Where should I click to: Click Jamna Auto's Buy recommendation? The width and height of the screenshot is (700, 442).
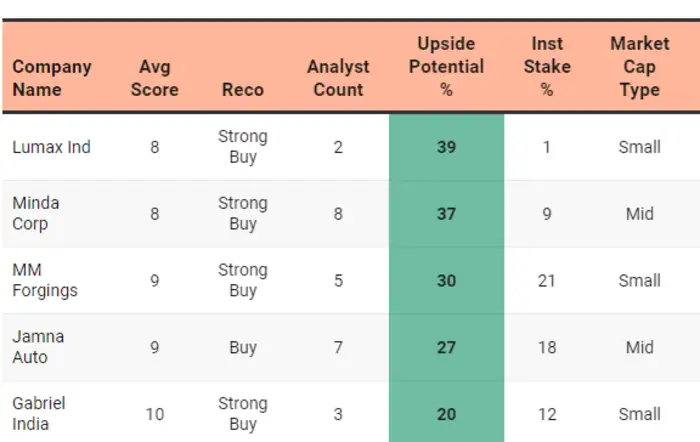[242, 348]
